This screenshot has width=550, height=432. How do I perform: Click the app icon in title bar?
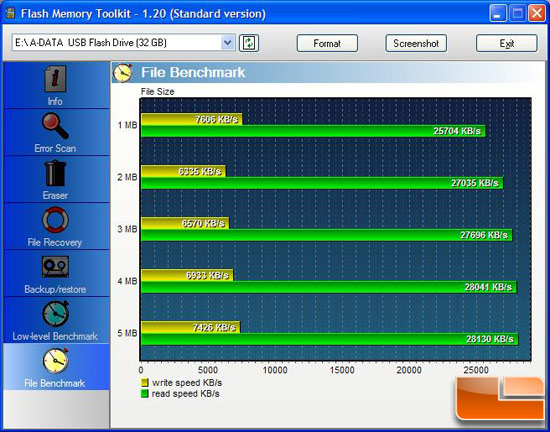click(11, 13)
